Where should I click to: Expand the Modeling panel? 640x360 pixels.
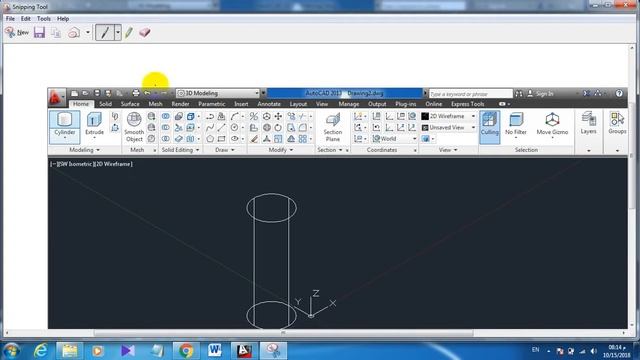84,150
